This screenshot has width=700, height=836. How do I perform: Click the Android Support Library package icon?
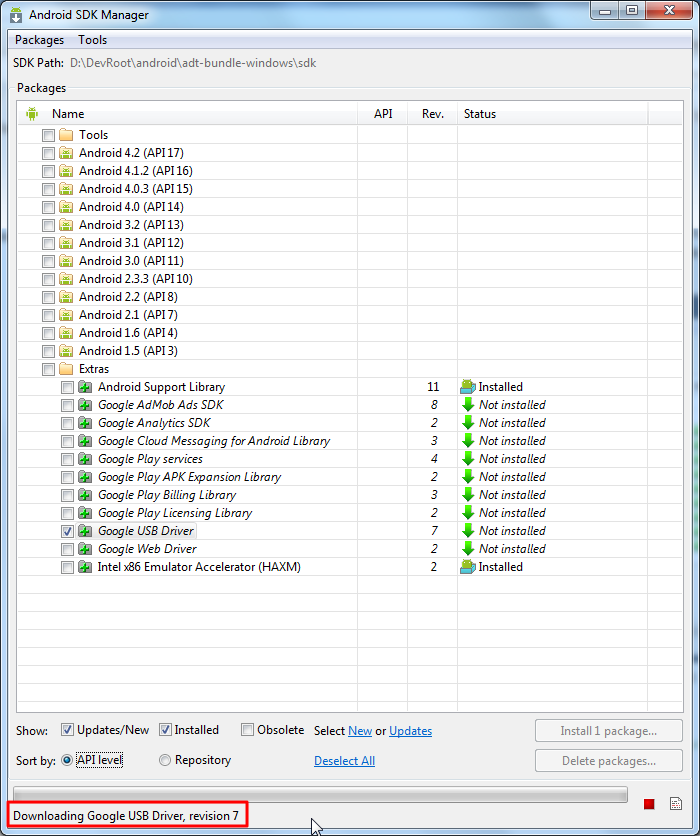tap(85, 387)
